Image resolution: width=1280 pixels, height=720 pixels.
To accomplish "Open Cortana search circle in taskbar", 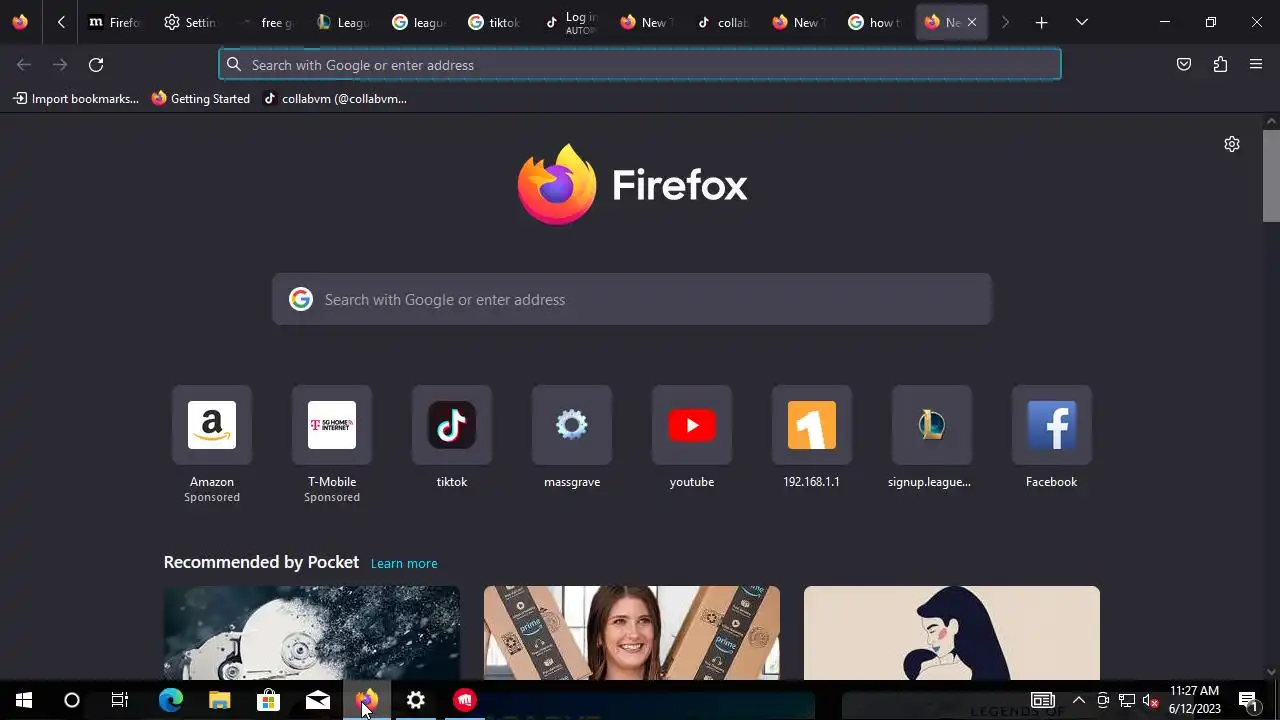I will pos(72,700).
